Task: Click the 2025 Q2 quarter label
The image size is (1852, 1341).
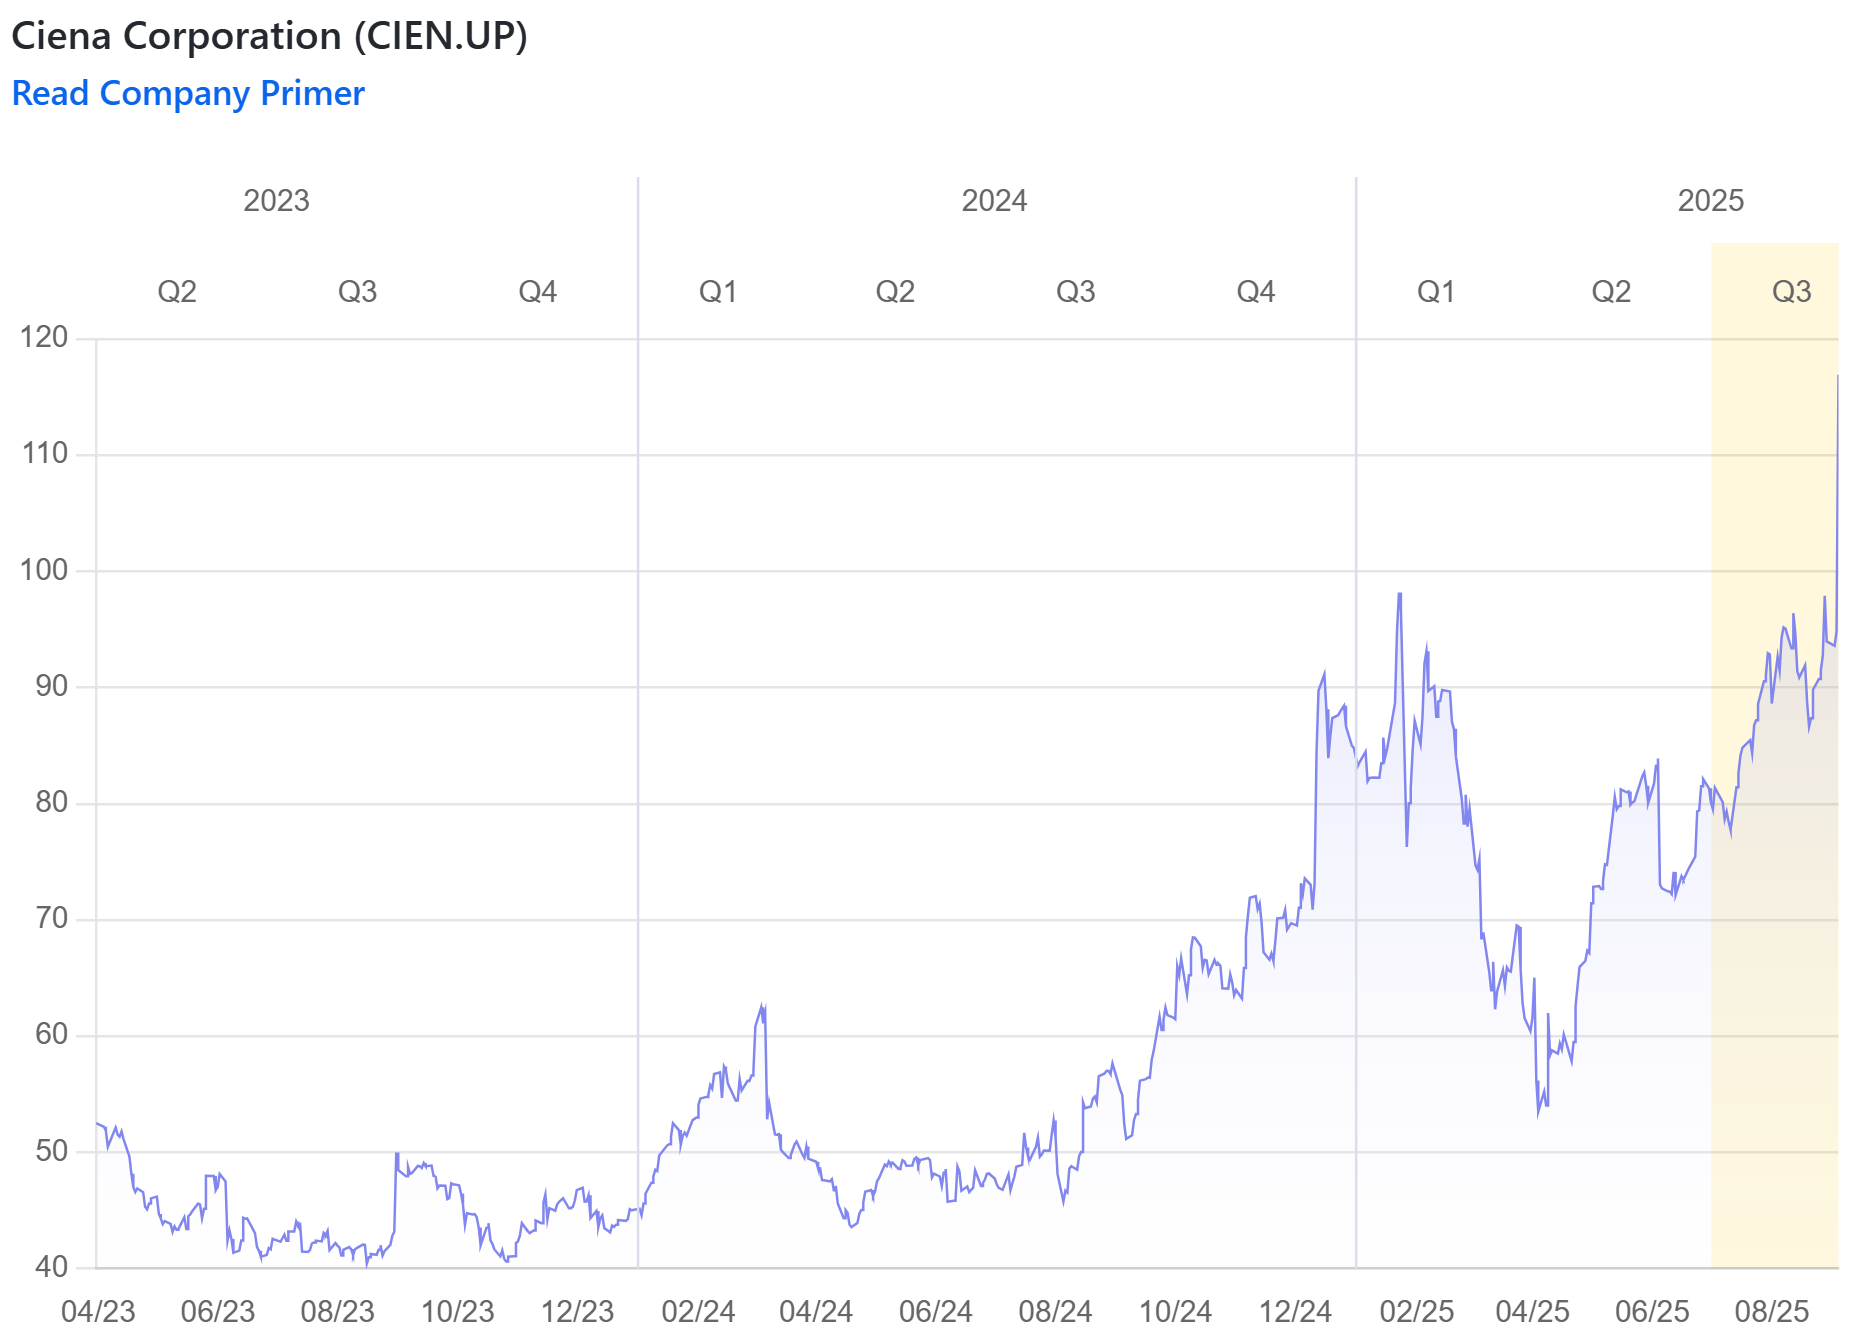Action: (1611, 292)
